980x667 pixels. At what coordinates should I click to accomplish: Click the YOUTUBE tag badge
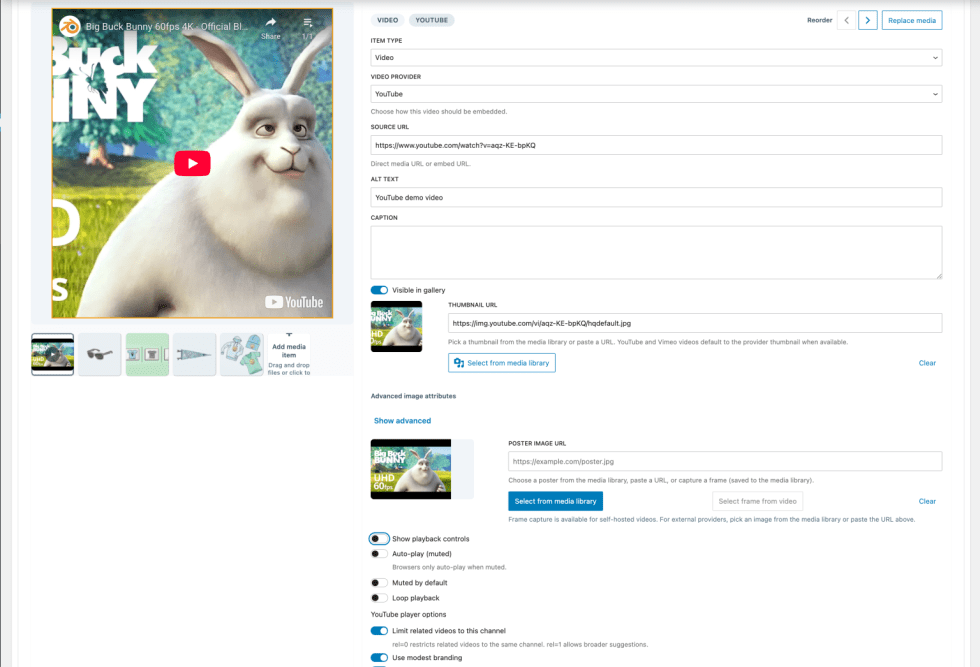coord(431,20)
